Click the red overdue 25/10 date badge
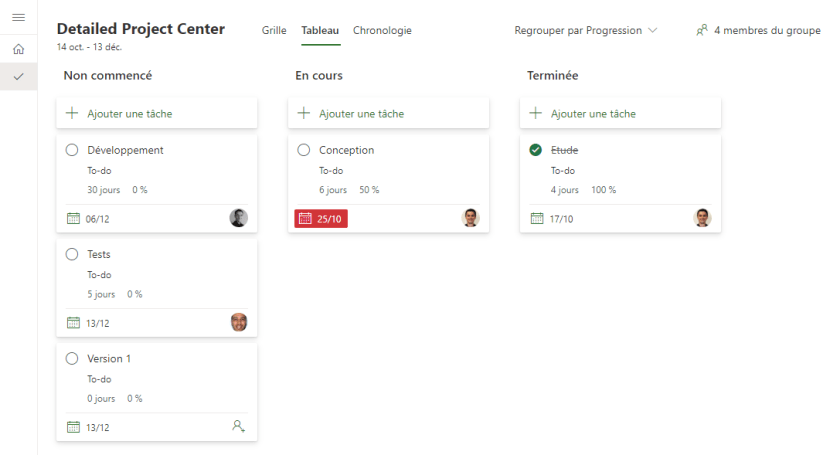The width and height of the screenshot is (840, 455). [x=321, y=218]
